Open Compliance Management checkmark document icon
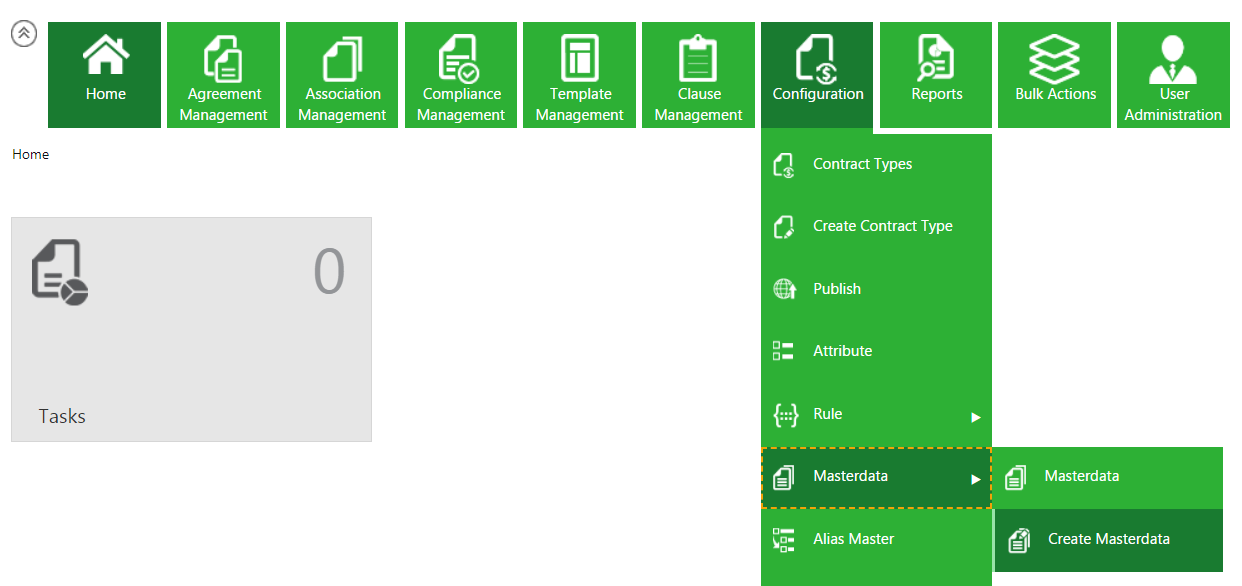 point(460,60)
